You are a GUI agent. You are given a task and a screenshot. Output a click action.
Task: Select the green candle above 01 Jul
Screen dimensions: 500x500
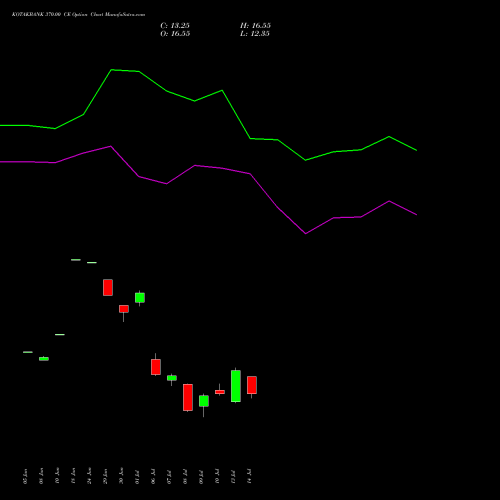click(x=140, y=298)
